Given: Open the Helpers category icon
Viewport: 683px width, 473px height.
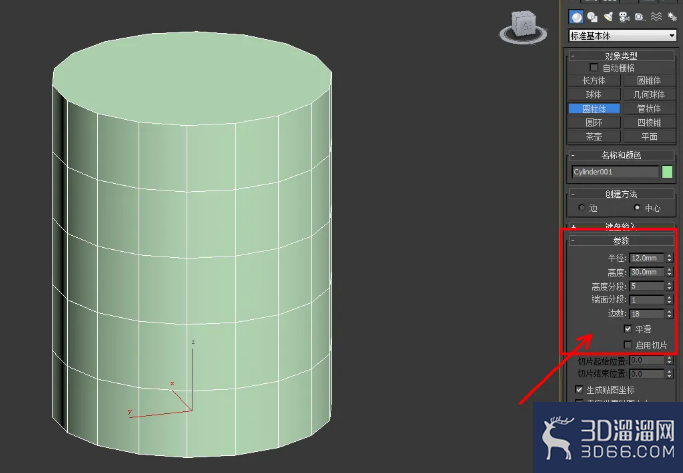Looking at the screenshot, I should point(639,17).
